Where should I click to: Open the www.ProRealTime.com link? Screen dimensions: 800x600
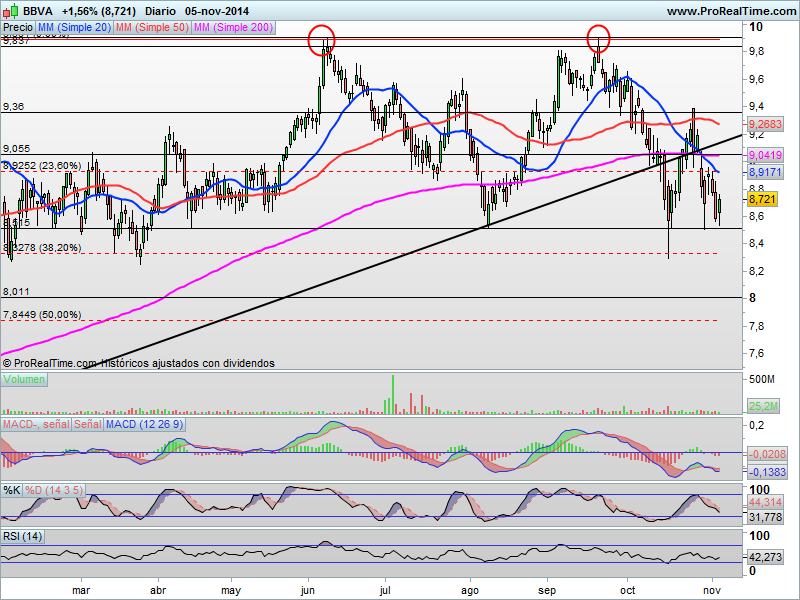tap(731, 11)
